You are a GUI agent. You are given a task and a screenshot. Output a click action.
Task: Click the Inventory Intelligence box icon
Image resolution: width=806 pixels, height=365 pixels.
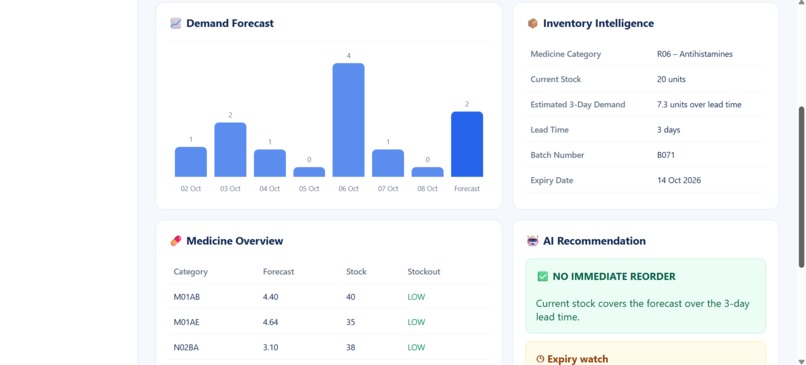pos(533,23)
